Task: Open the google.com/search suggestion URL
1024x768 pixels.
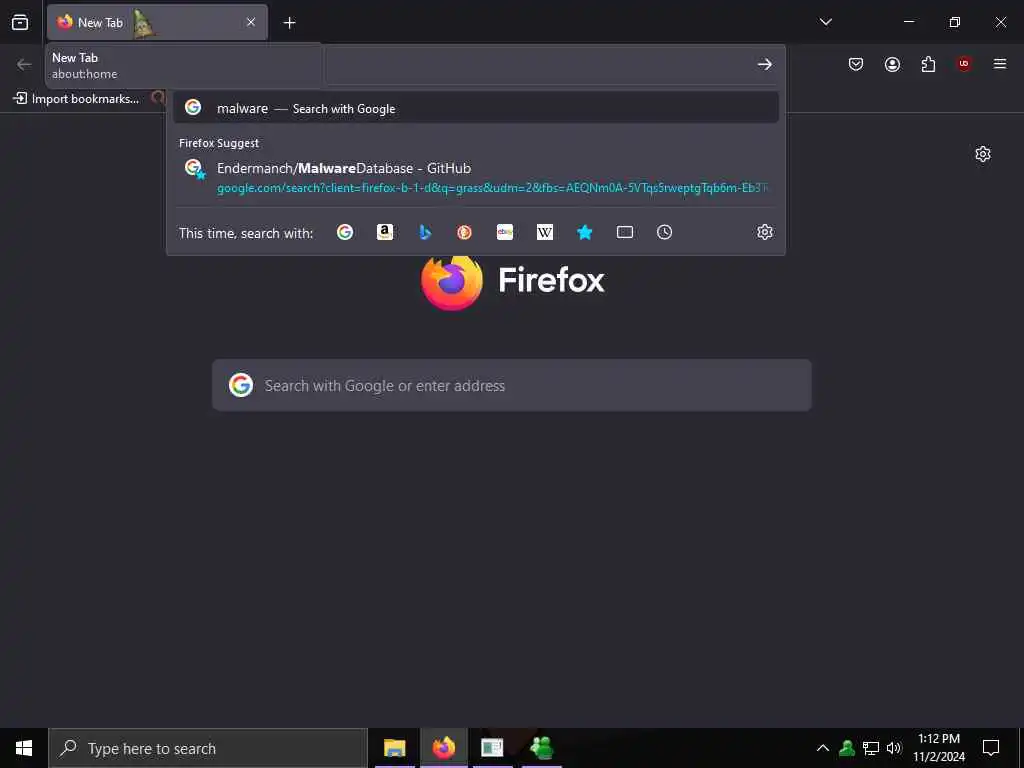Action: point(492,188)
